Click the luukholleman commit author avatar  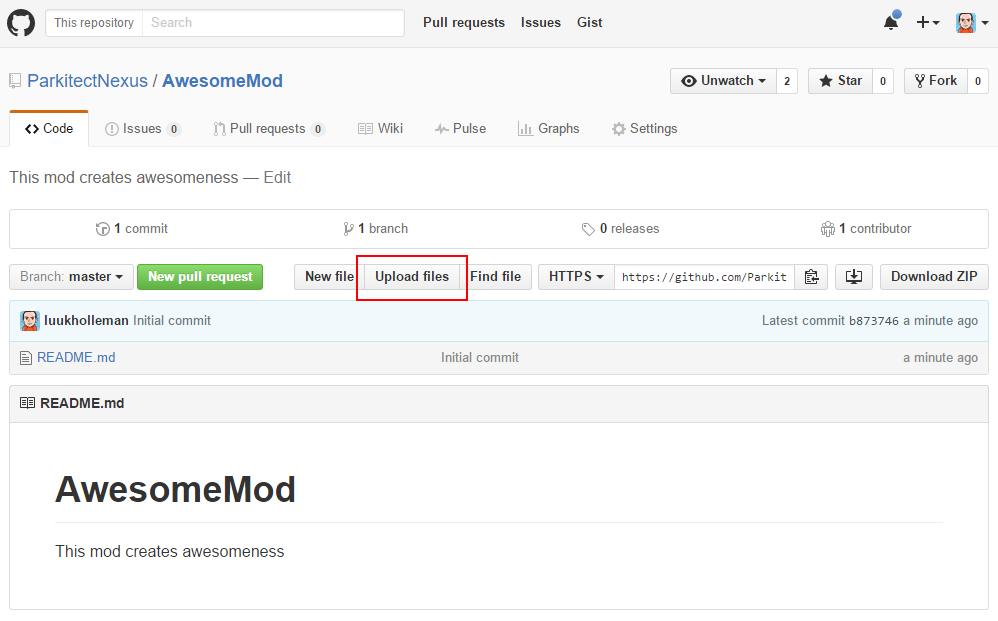30,321
